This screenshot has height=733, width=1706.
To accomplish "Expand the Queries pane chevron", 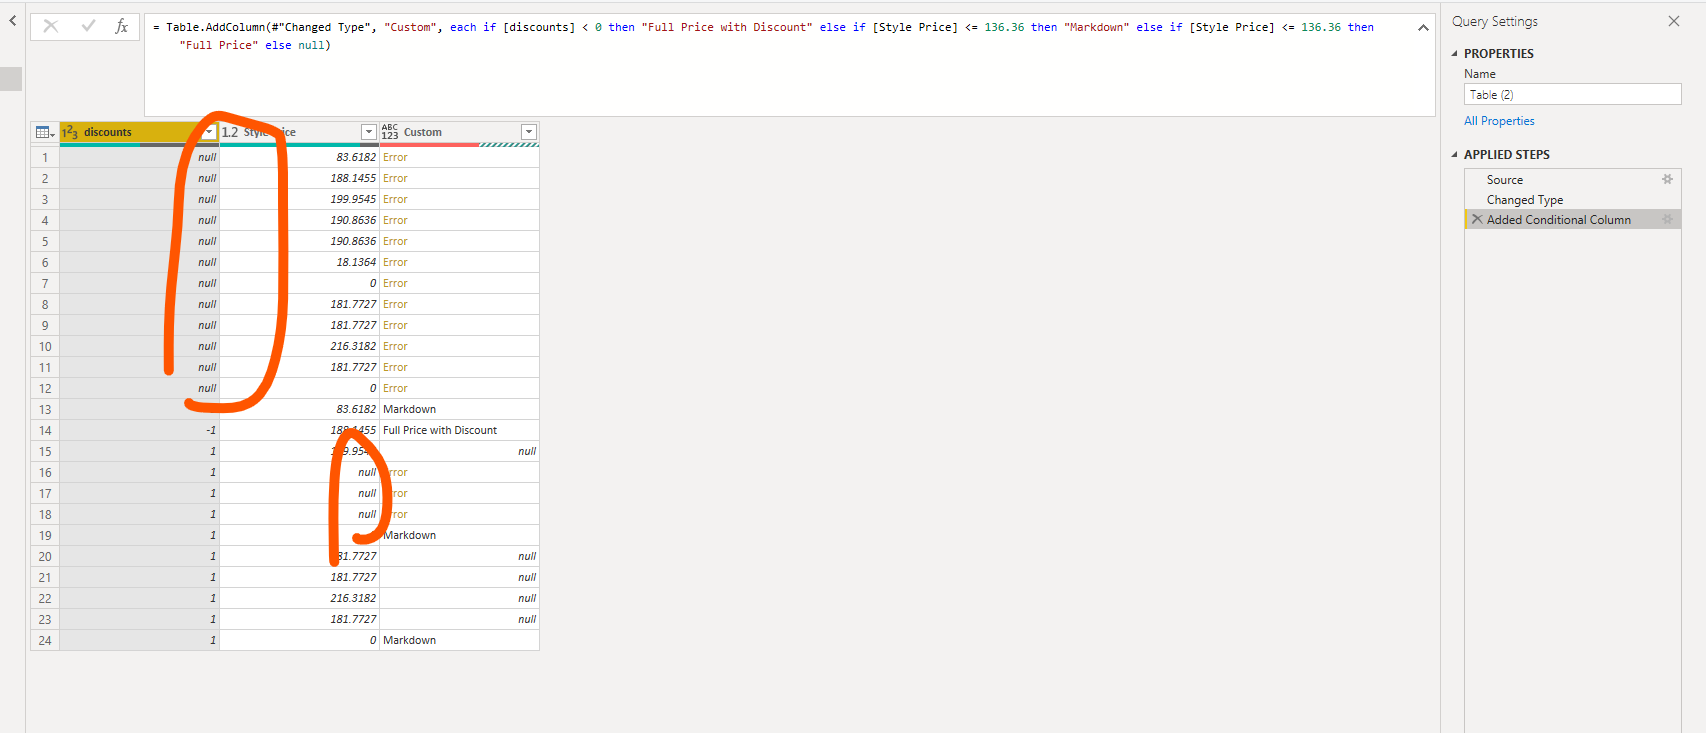I will (12, 20).
